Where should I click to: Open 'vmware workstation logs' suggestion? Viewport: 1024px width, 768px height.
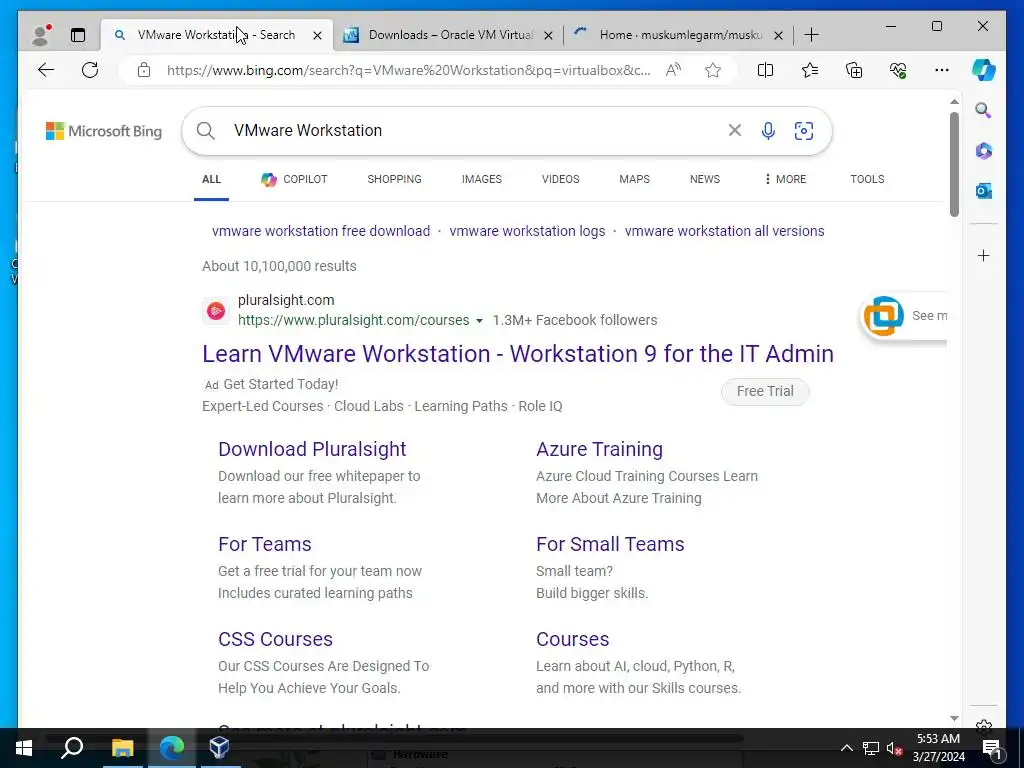point(527,231)
